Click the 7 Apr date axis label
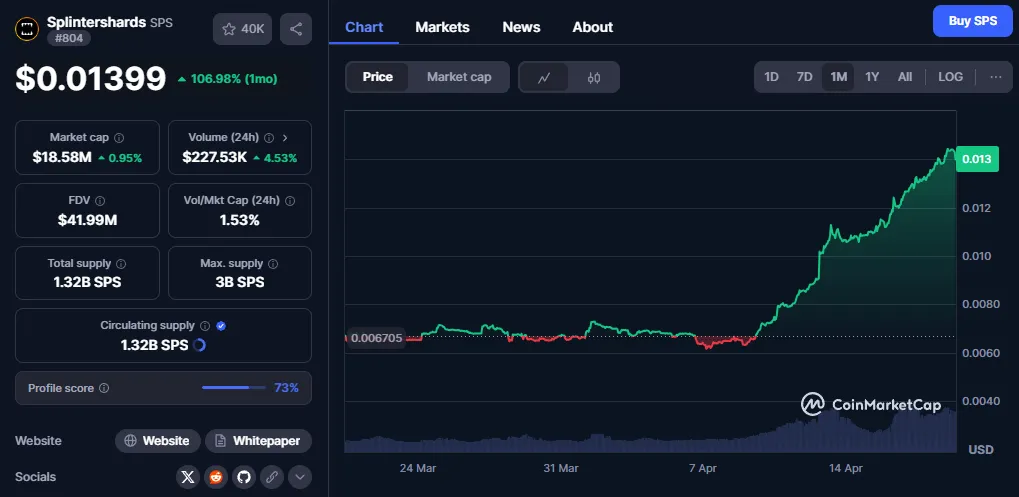Screen dimensions: 1019x497 pyautogui.click(x=703, y=468)
